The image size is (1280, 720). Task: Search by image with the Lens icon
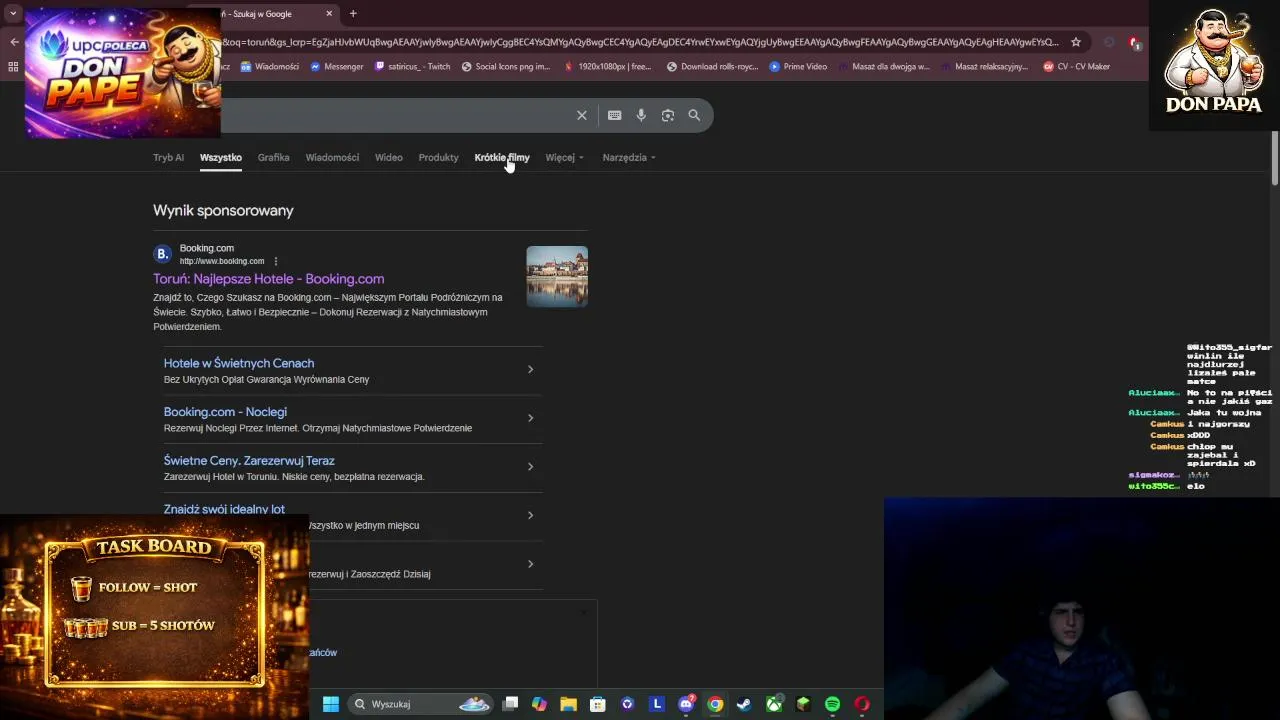click(668, 115)
